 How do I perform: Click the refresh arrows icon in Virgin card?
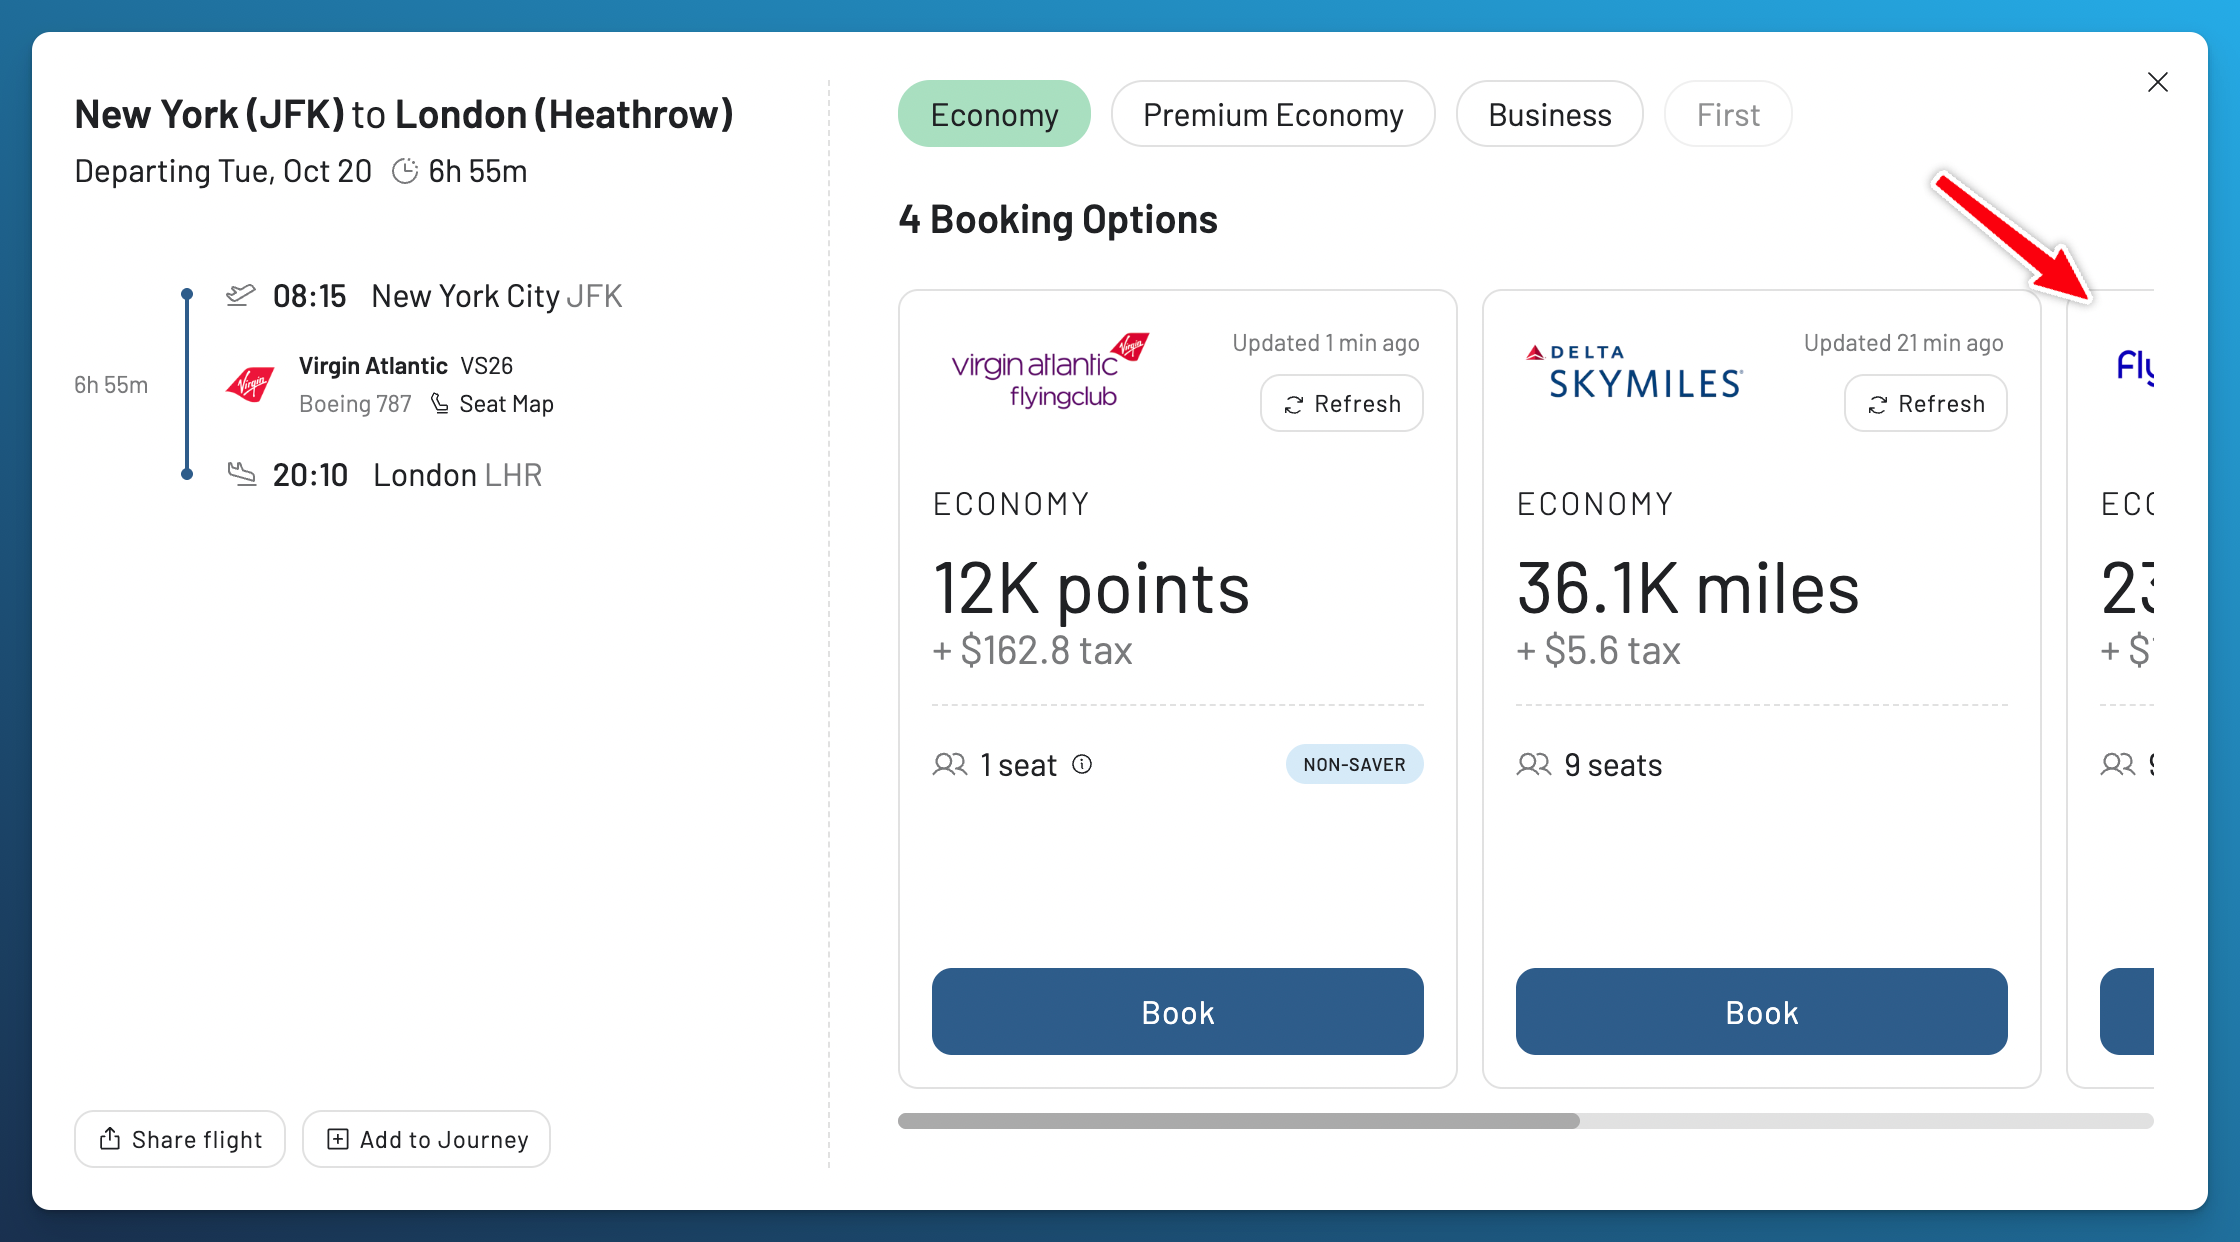pyautogui.click(x=1294, y=404)
